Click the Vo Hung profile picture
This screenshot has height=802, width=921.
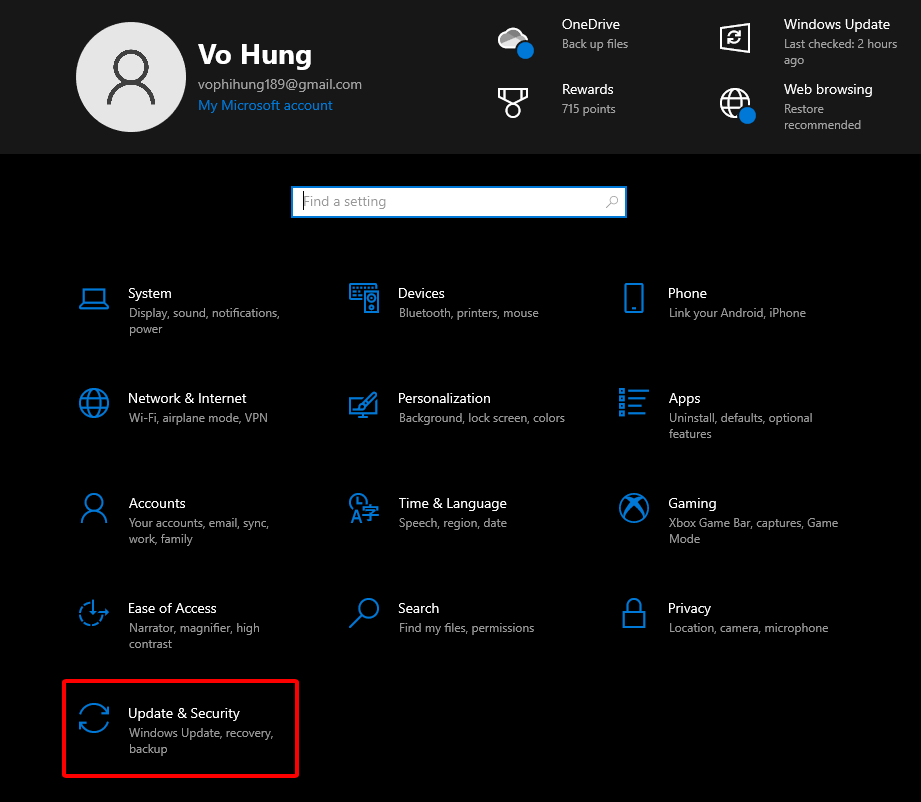point(131,77)
